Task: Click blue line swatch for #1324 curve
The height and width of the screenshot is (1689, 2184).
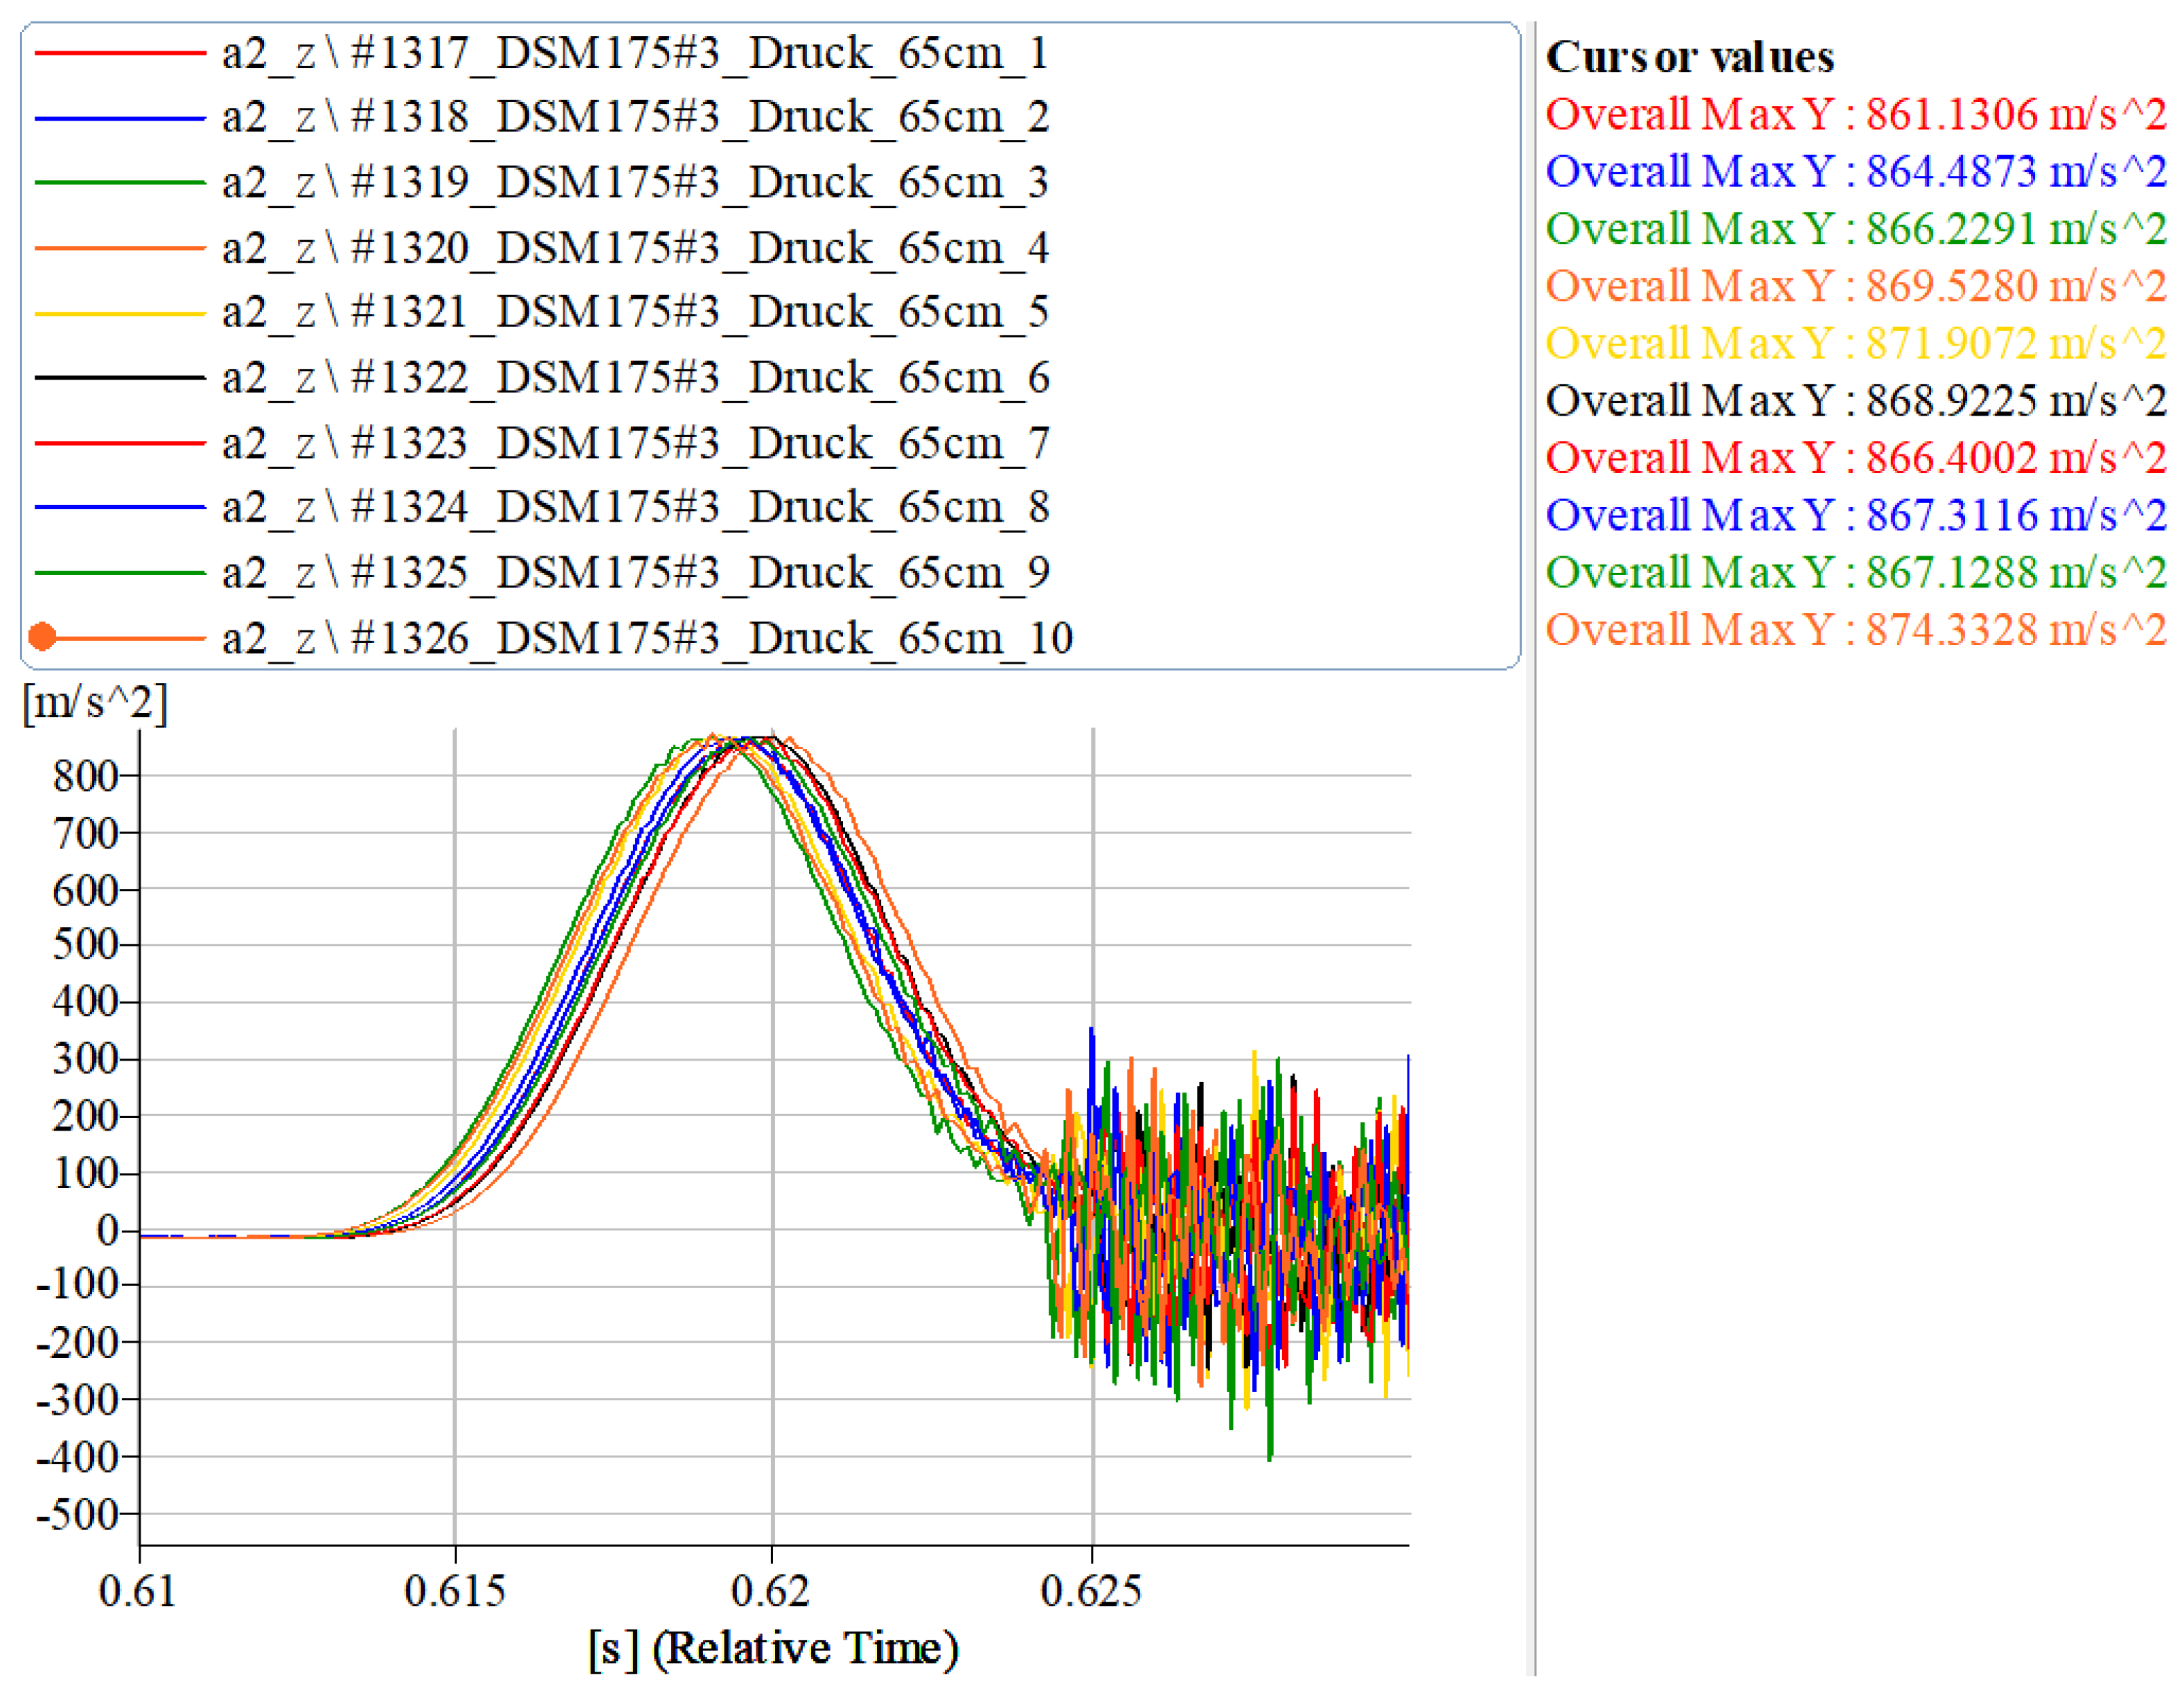Action: point(120,508)
